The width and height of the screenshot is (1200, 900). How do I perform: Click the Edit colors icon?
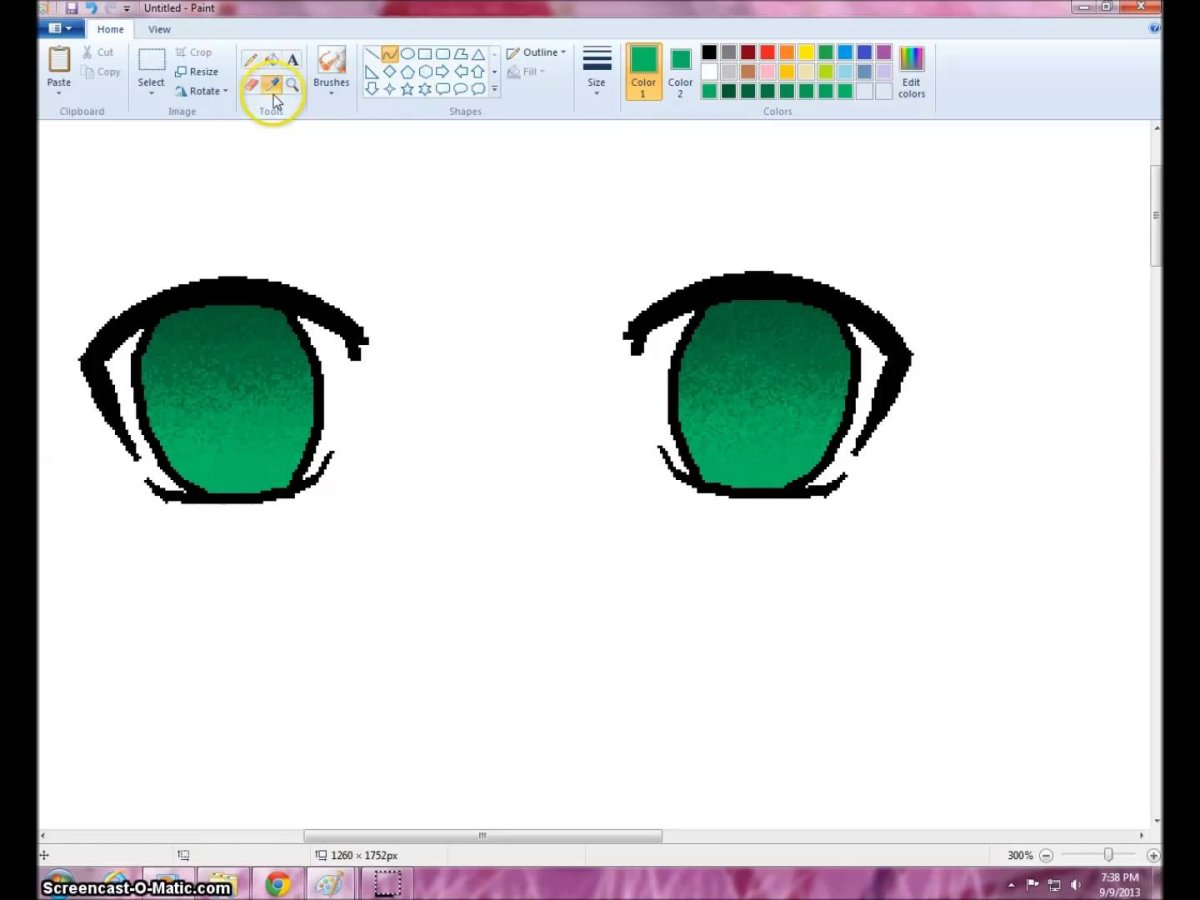[911, 71]
